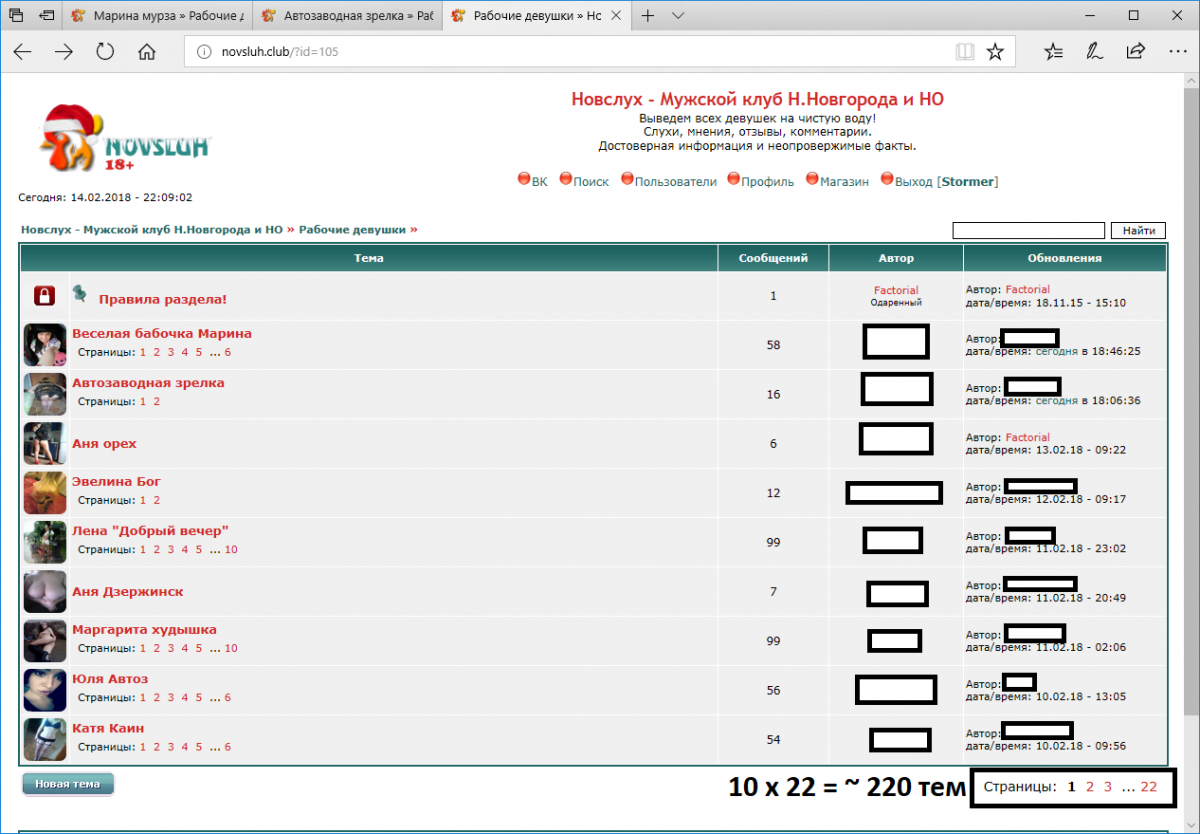Screen dimensions: 1200x834
Task: Open a new tab with plus button
Action: pos(648,17)
